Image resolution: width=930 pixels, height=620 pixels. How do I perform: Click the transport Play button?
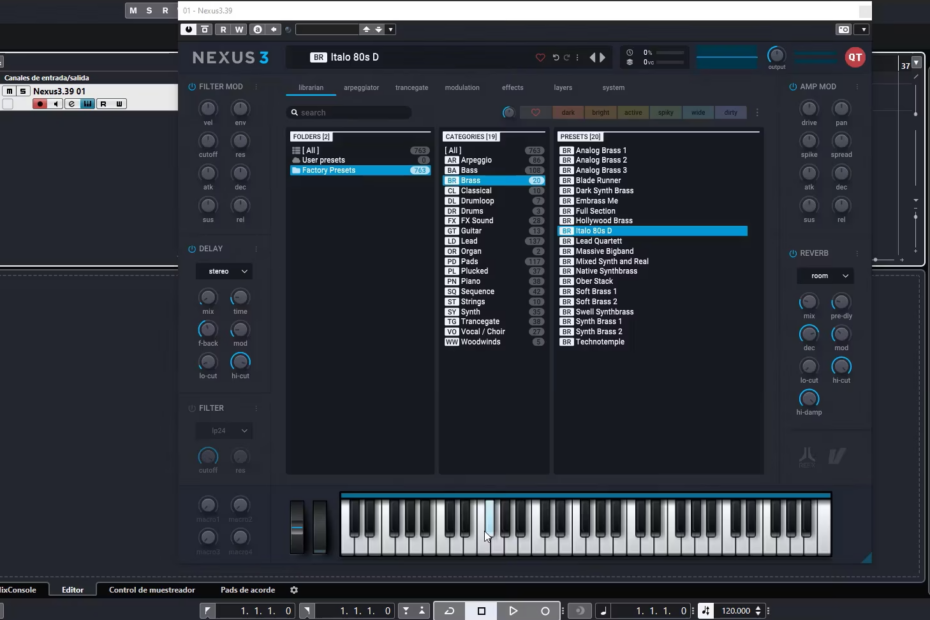tap(513, 611)
